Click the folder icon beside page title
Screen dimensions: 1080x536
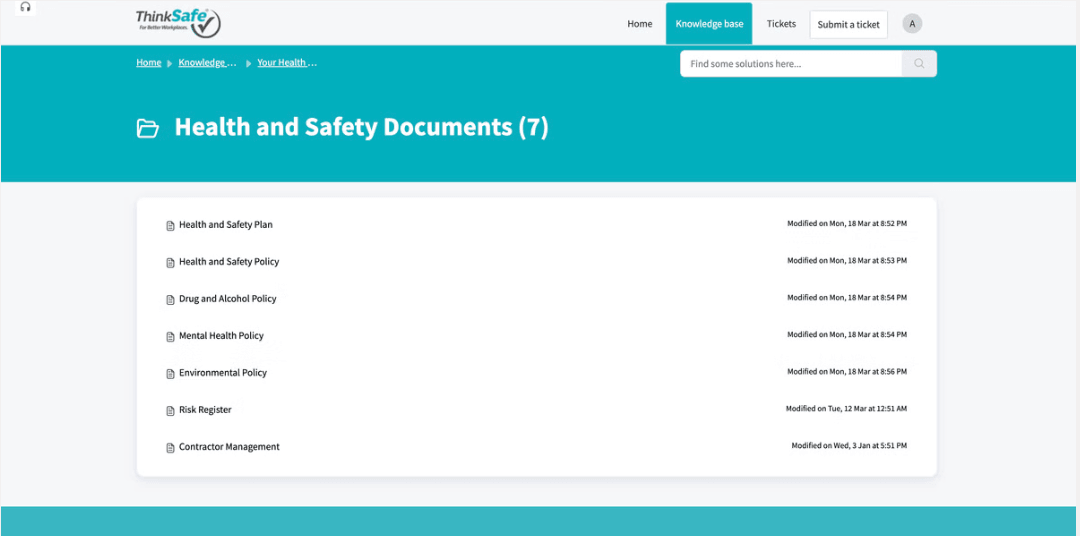point(148,128)
